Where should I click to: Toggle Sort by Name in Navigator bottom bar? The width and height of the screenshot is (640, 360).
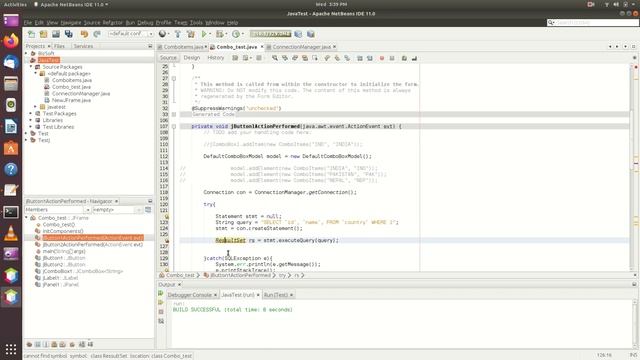(82, 344)
